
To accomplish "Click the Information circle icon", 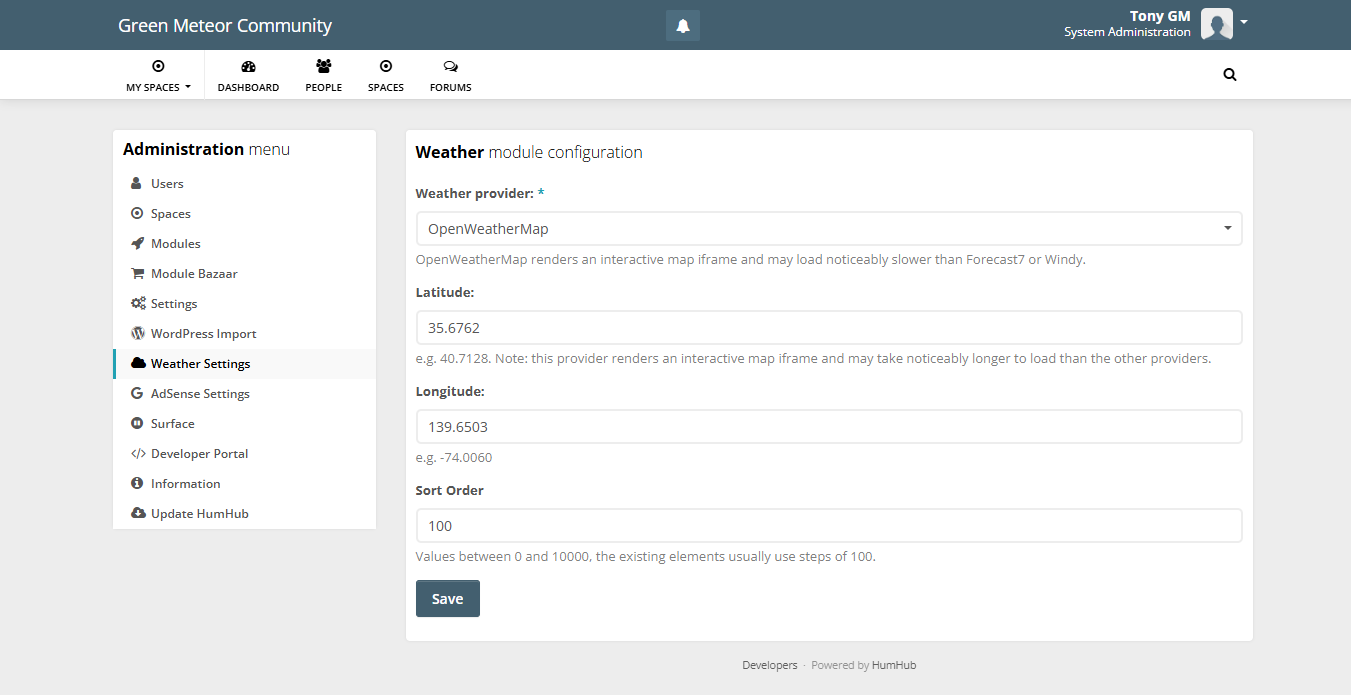I will click(137, 484).
